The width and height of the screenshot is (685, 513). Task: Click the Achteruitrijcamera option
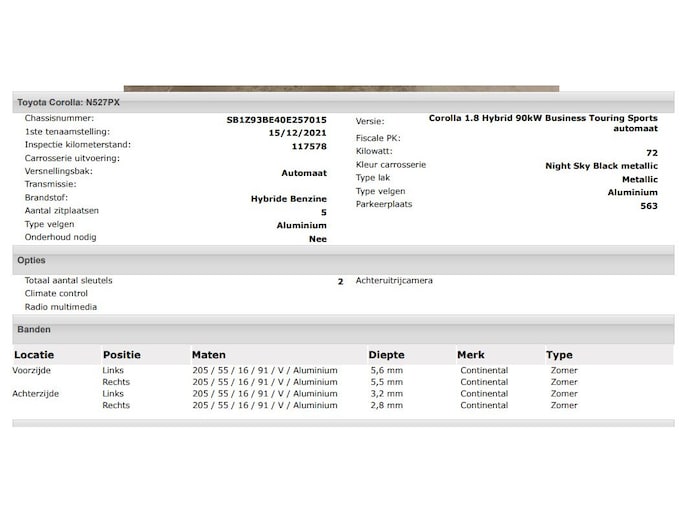pos(394,281)
